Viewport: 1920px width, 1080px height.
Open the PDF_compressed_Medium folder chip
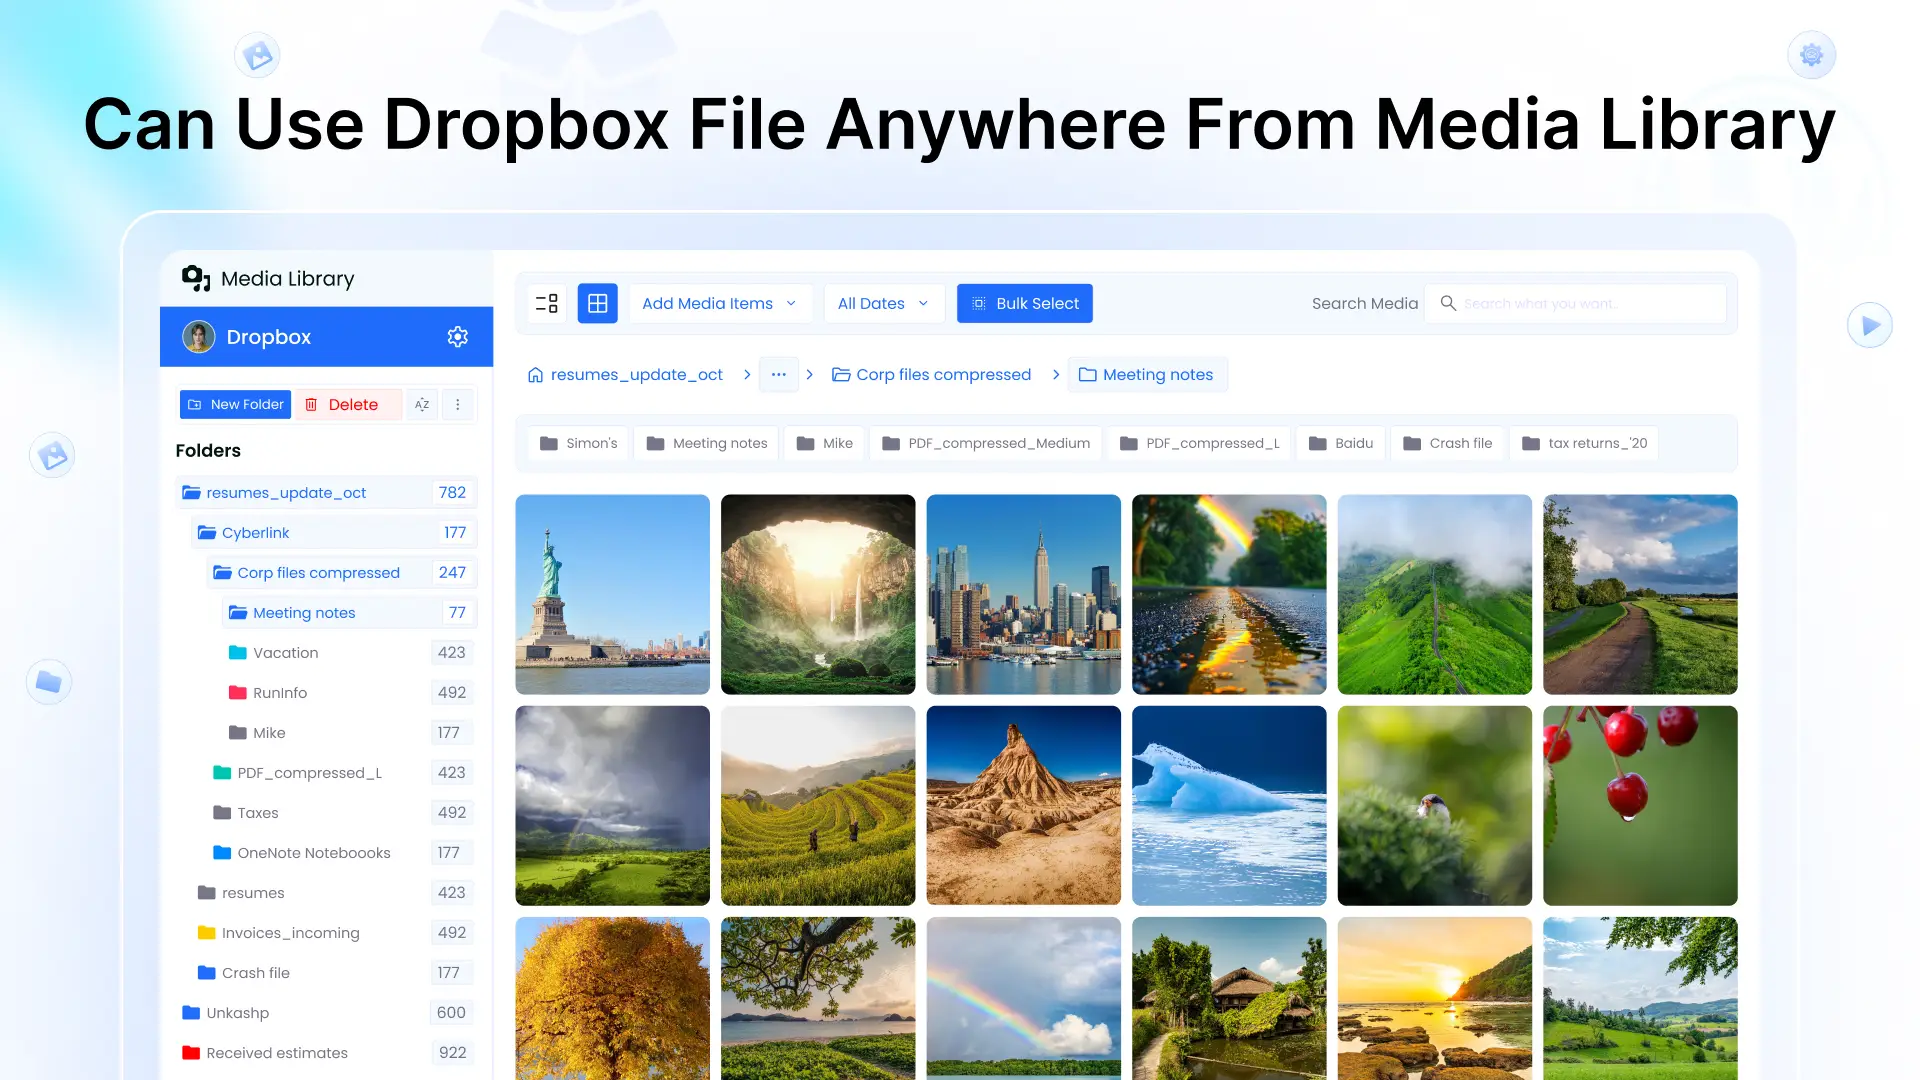[x=987, y=443]
